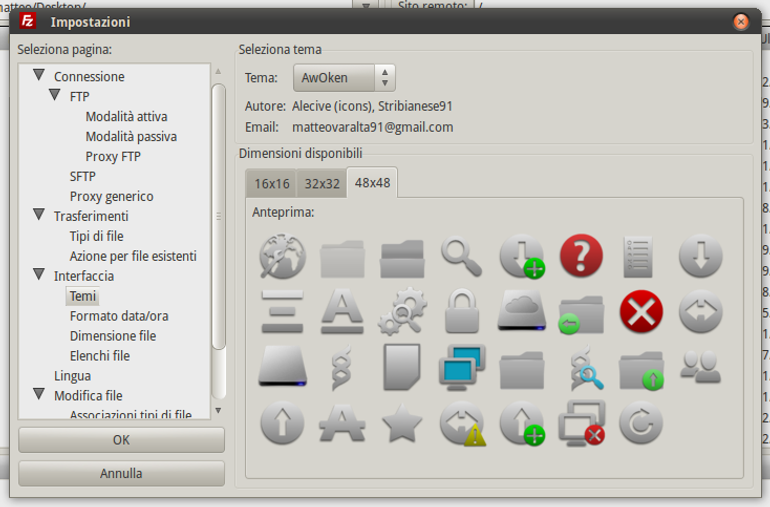Switch to the 16x16 size tab
The width and height of the screenshot is (770, 507).
click(272, 184)
